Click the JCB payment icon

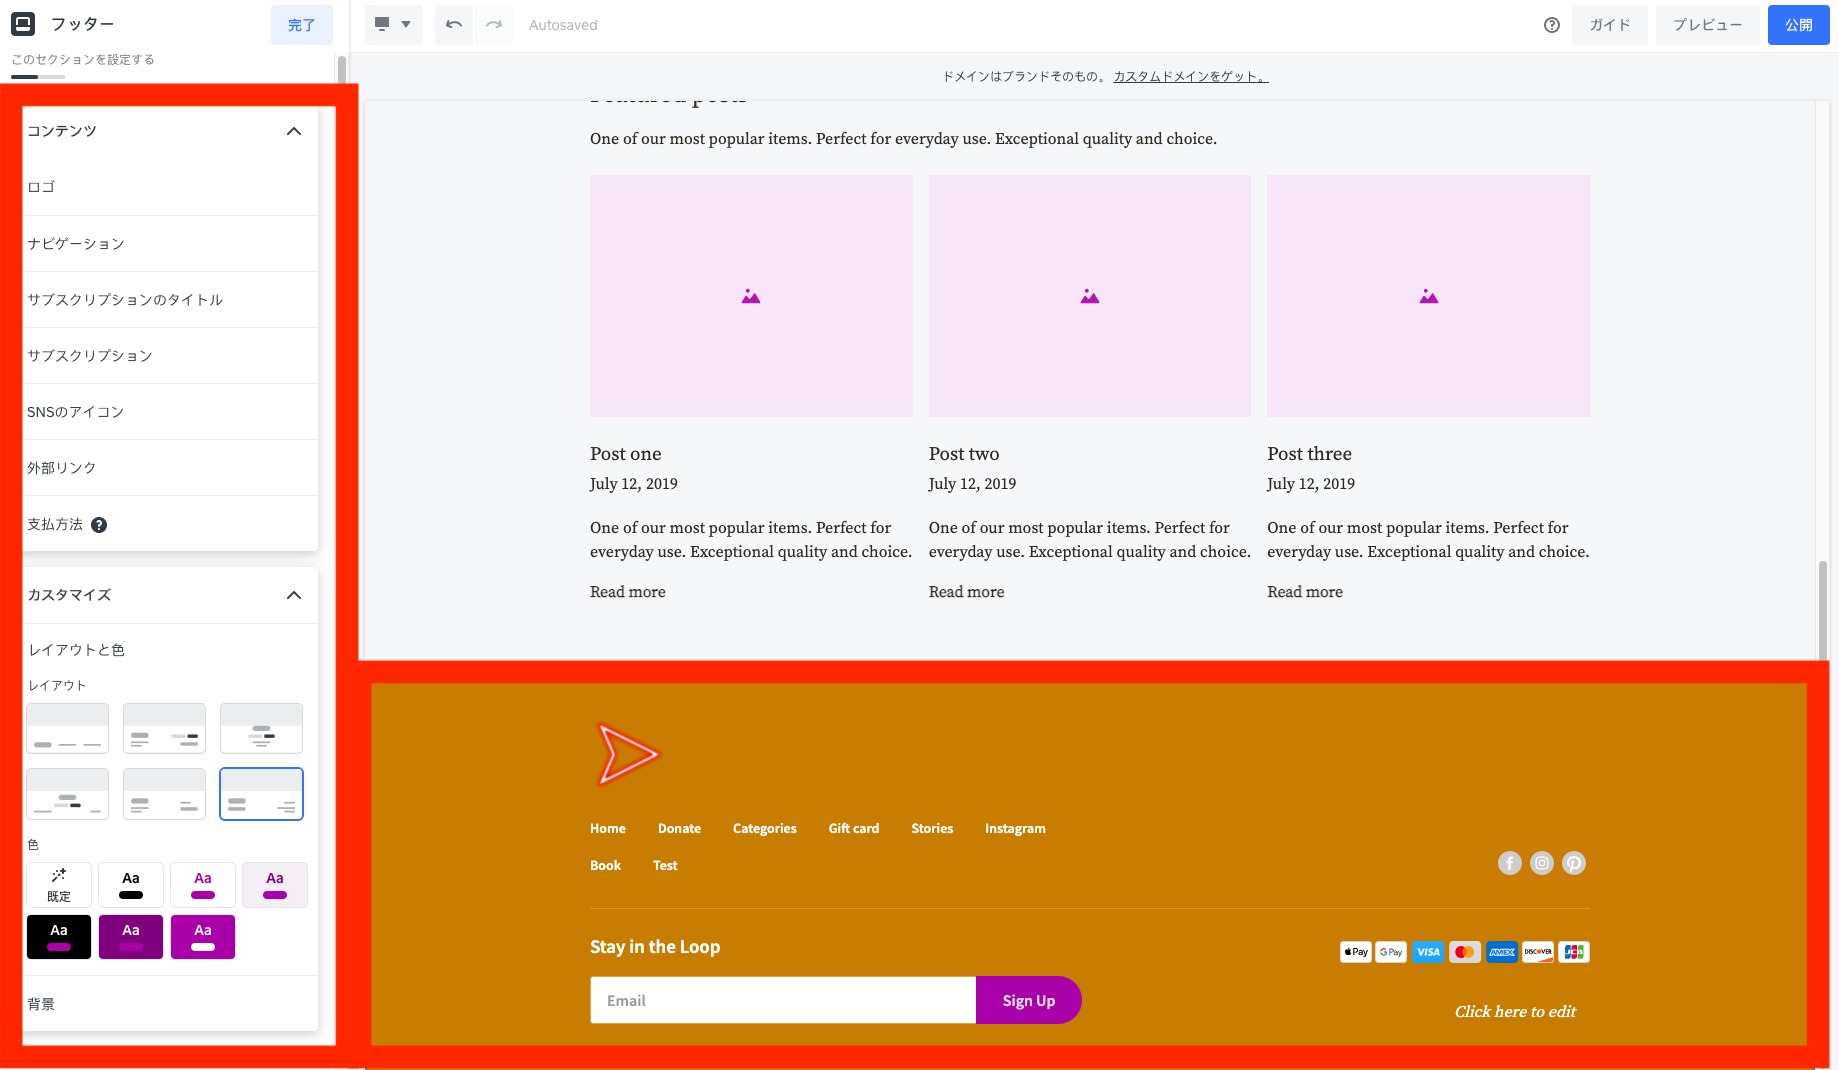click(x=1574, y=952)
